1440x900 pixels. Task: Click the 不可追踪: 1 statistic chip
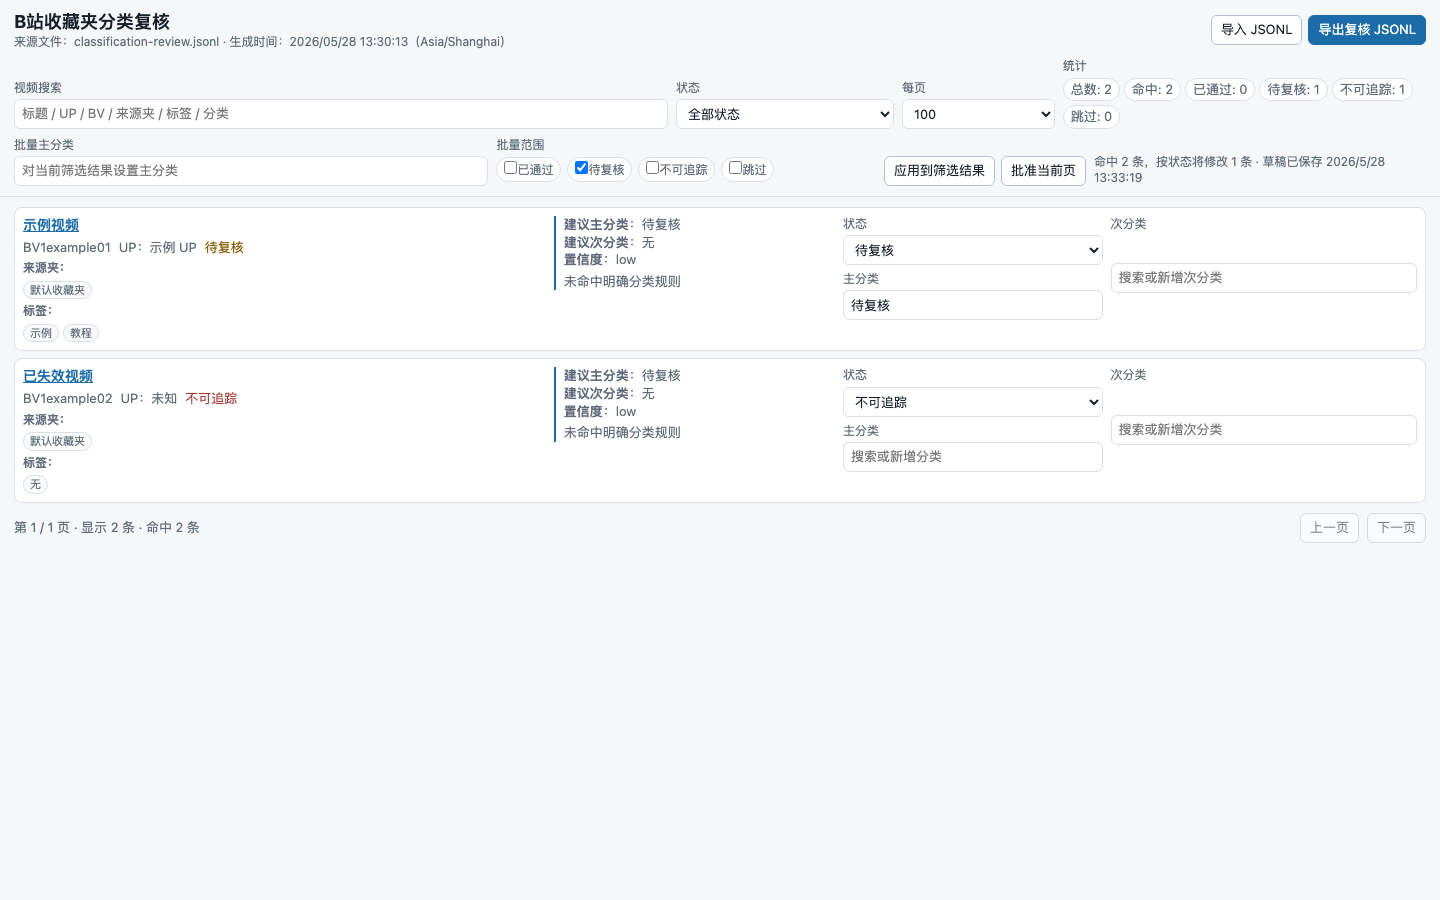[1372, 90]
